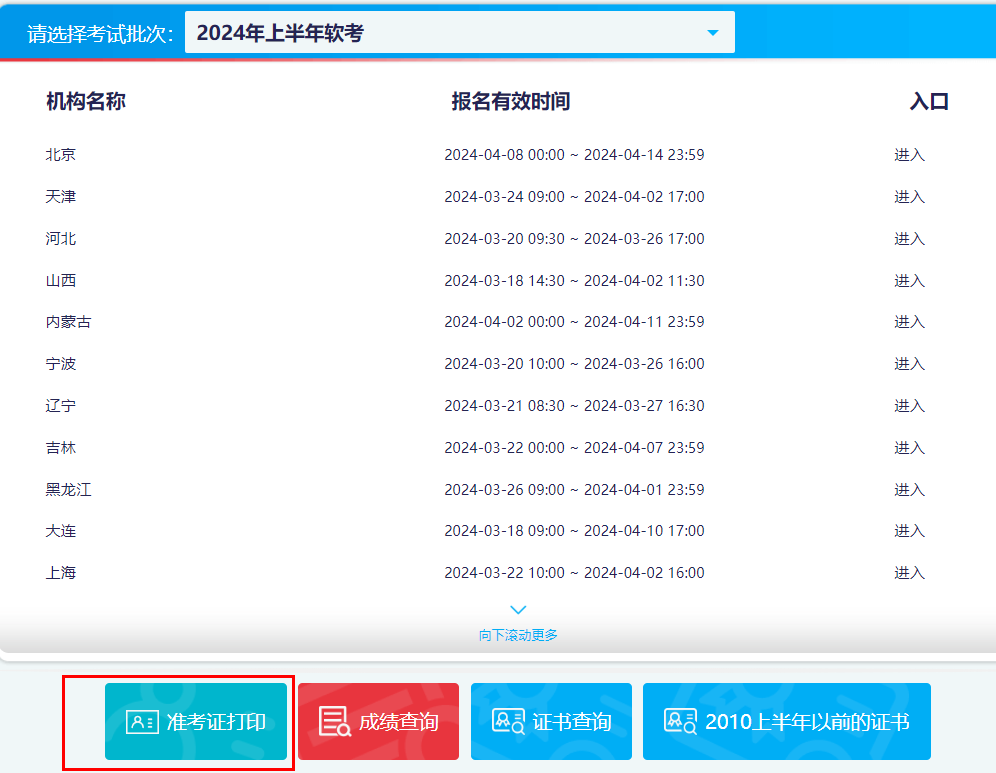Viewport: 996px width, 773px height.
Task: Click the down chevron above 向下滚动更多
Action: (x=518, y=610)
